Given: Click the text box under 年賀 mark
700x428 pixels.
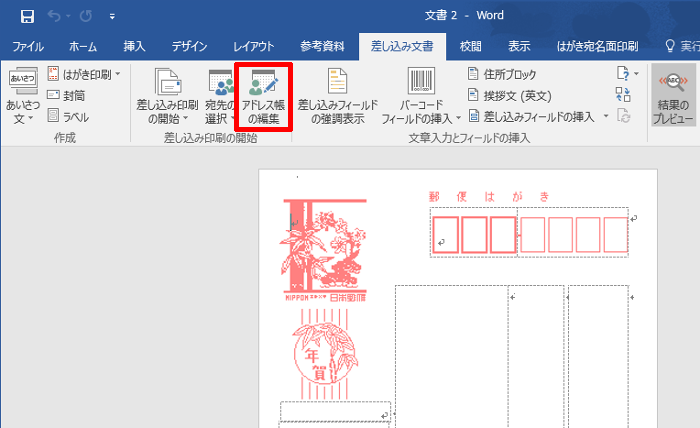Looking at the screenshot, I should [335, 411].
